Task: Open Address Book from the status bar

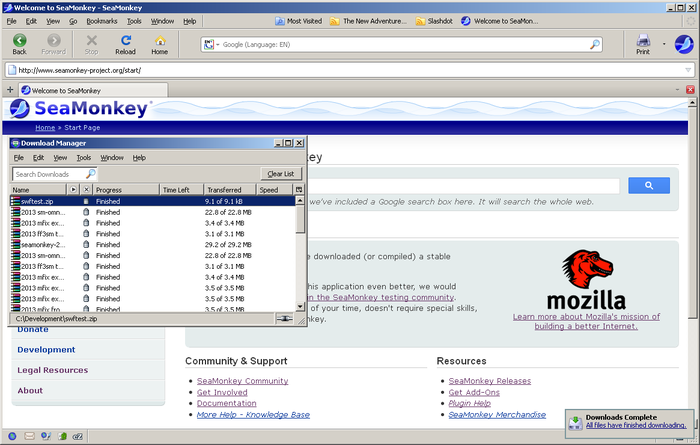Action: (62, 436)
